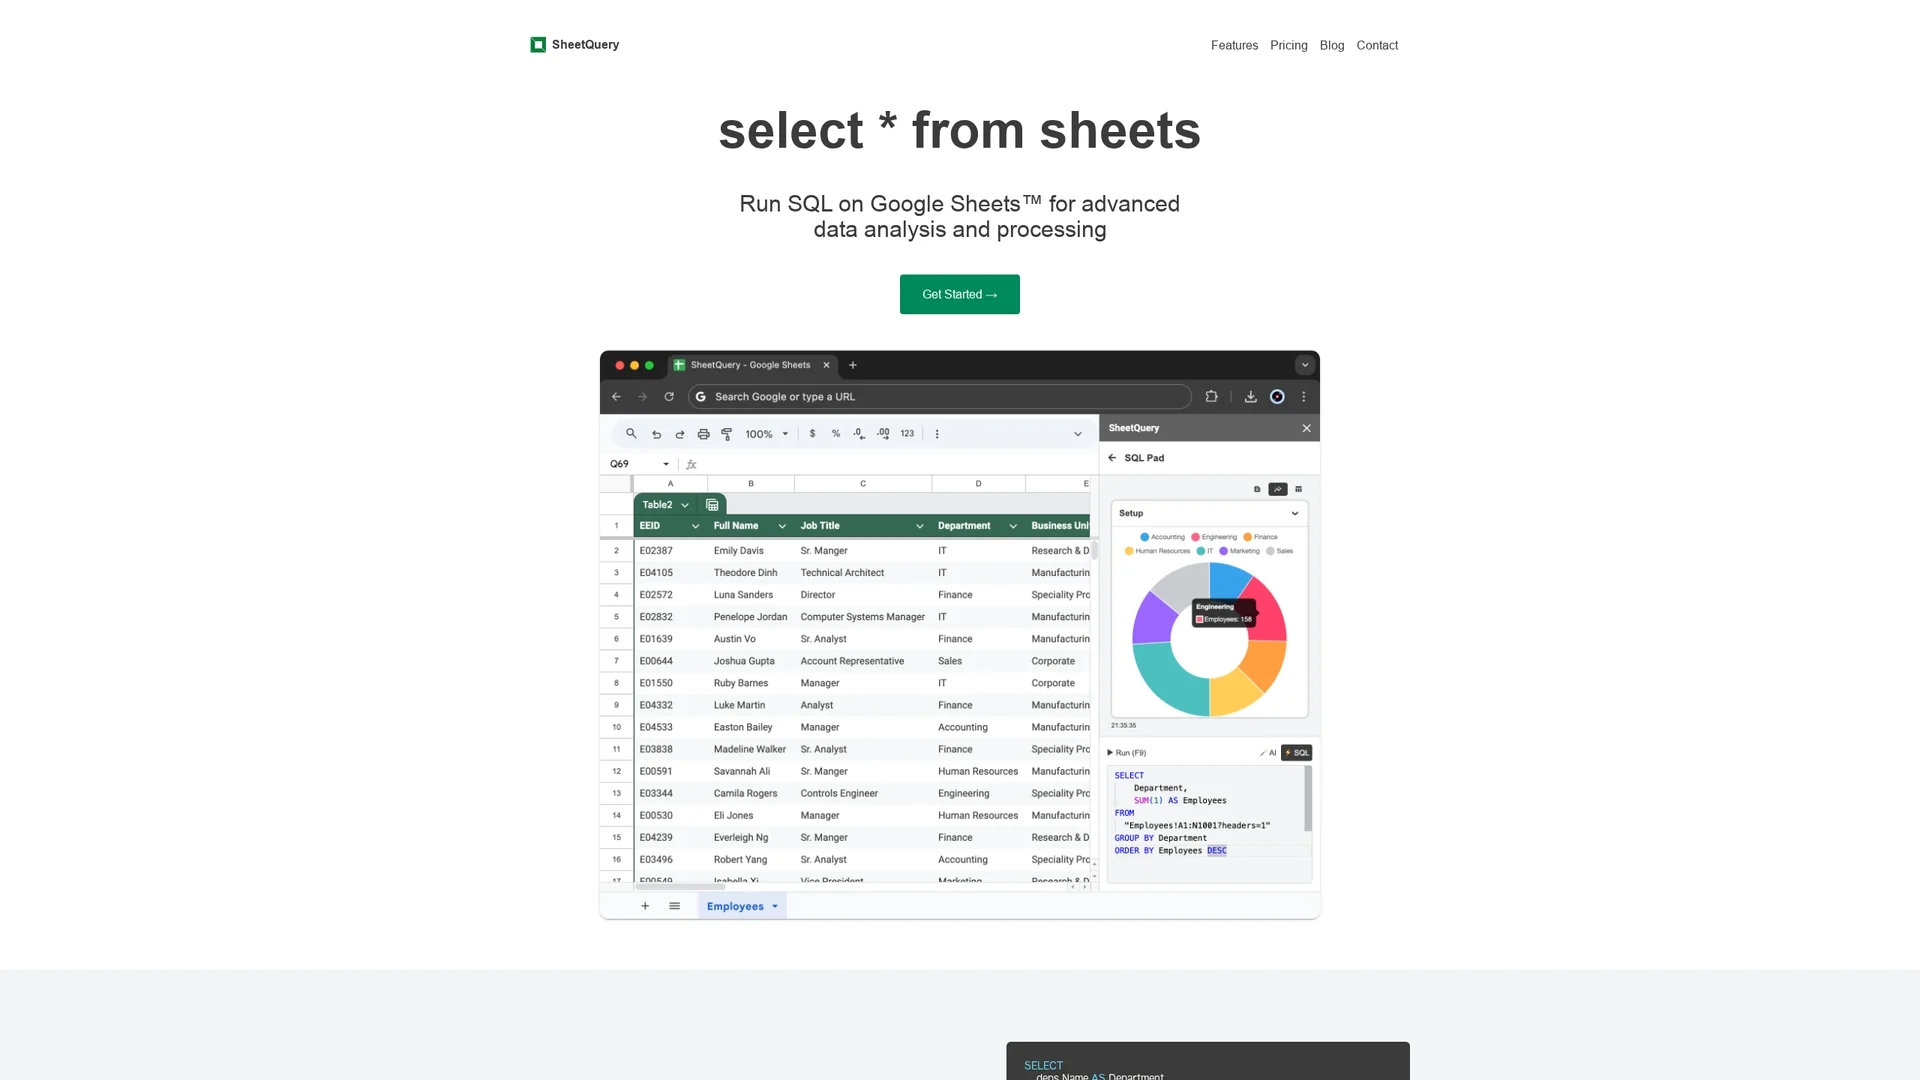Open the Job Title column filter dropdown
Viewport: 1920px width, 1080px height.
(919, 526)
